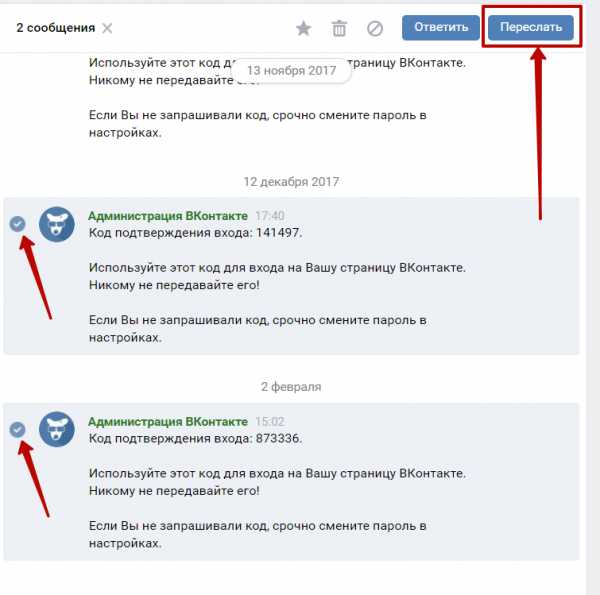Open Администрация ВКонтакте name in 17:40 message
600x595 pixels.
tap(168, 216)
